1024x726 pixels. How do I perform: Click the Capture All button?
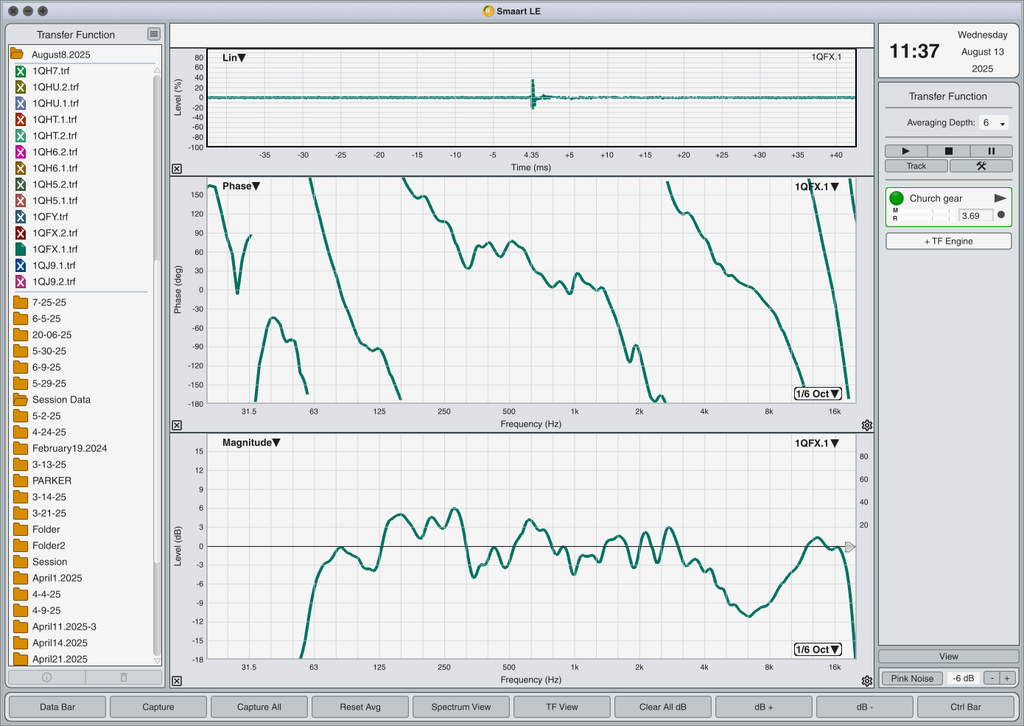[x=259, y=706]
